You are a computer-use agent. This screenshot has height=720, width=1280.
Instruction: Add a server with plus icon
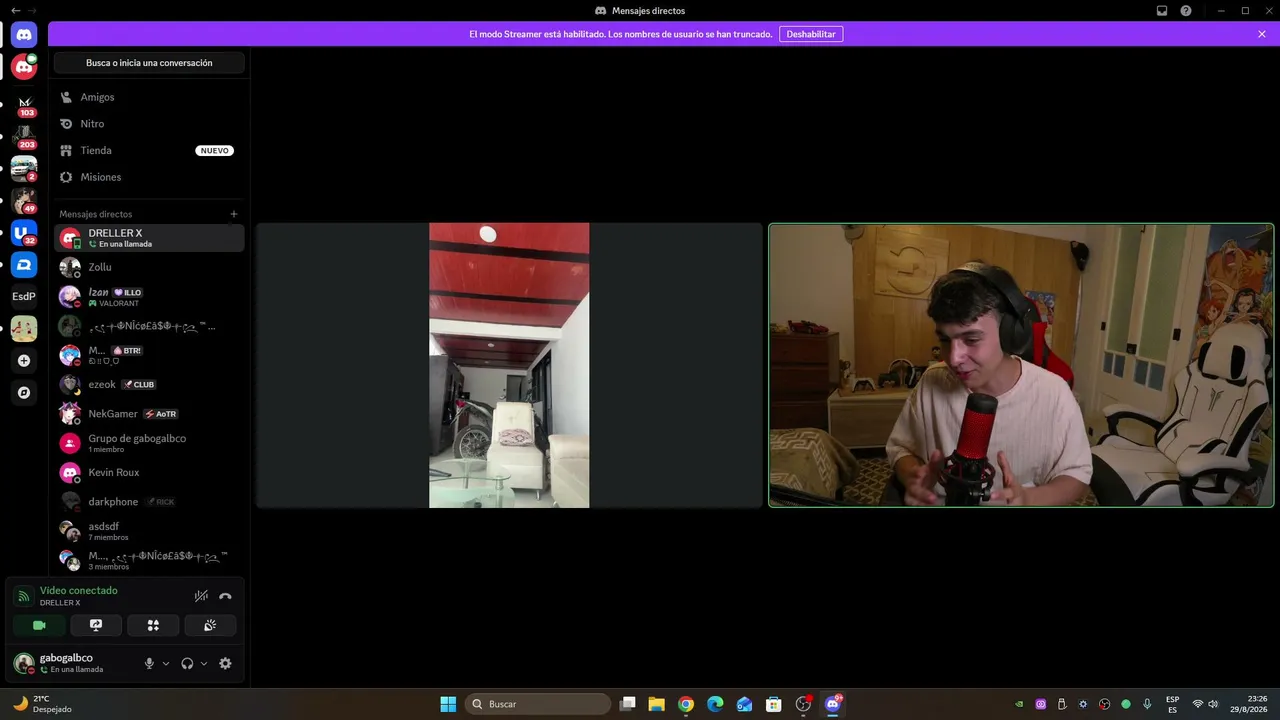pos(24,361)
